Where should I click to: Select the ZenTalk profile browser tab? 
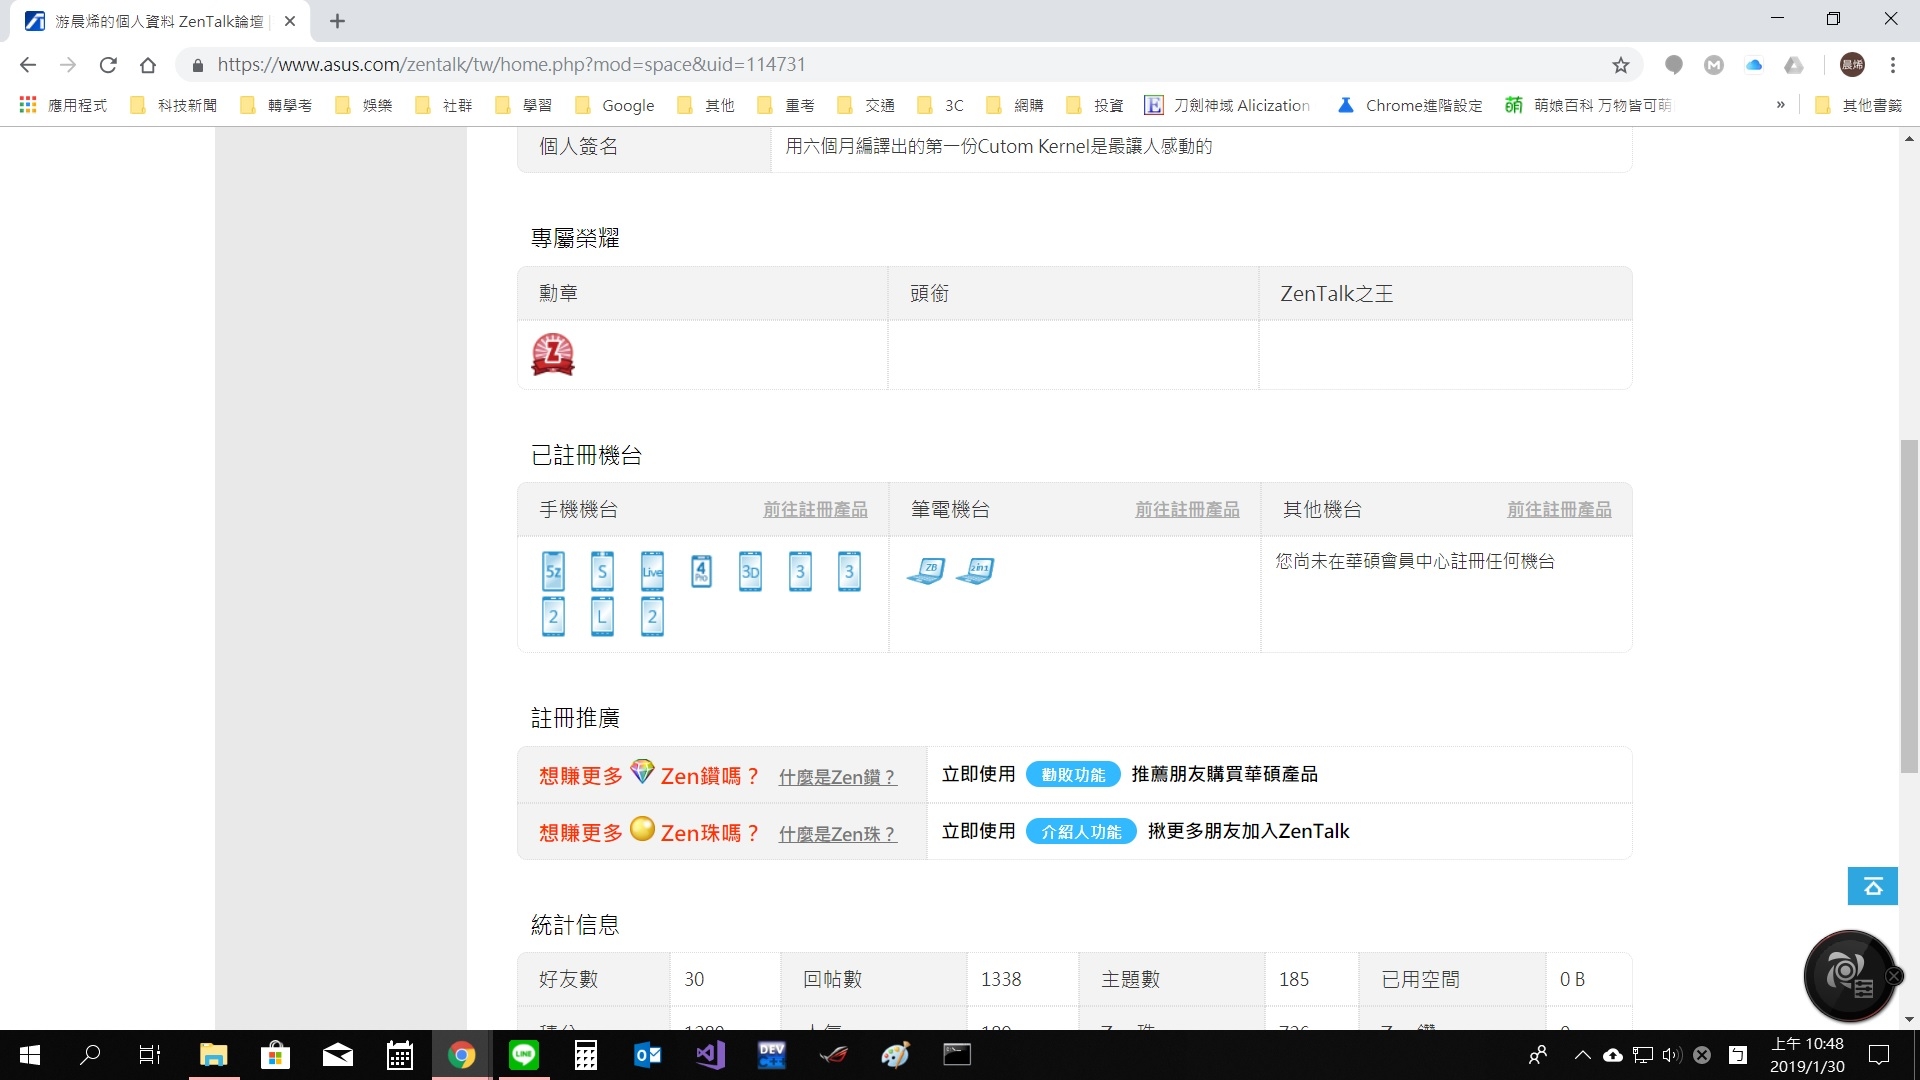[x=160, y=21]
